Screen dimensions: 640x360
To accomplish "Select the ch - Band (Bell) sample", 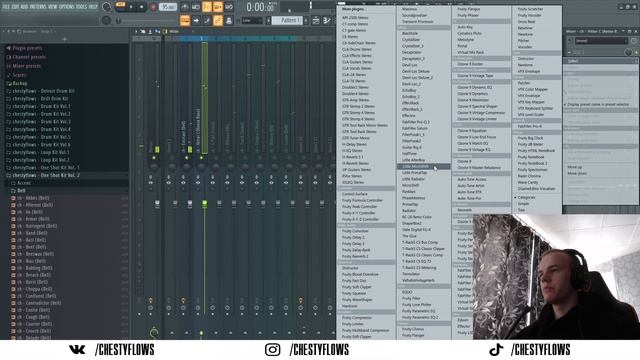I will click(32, 233).
